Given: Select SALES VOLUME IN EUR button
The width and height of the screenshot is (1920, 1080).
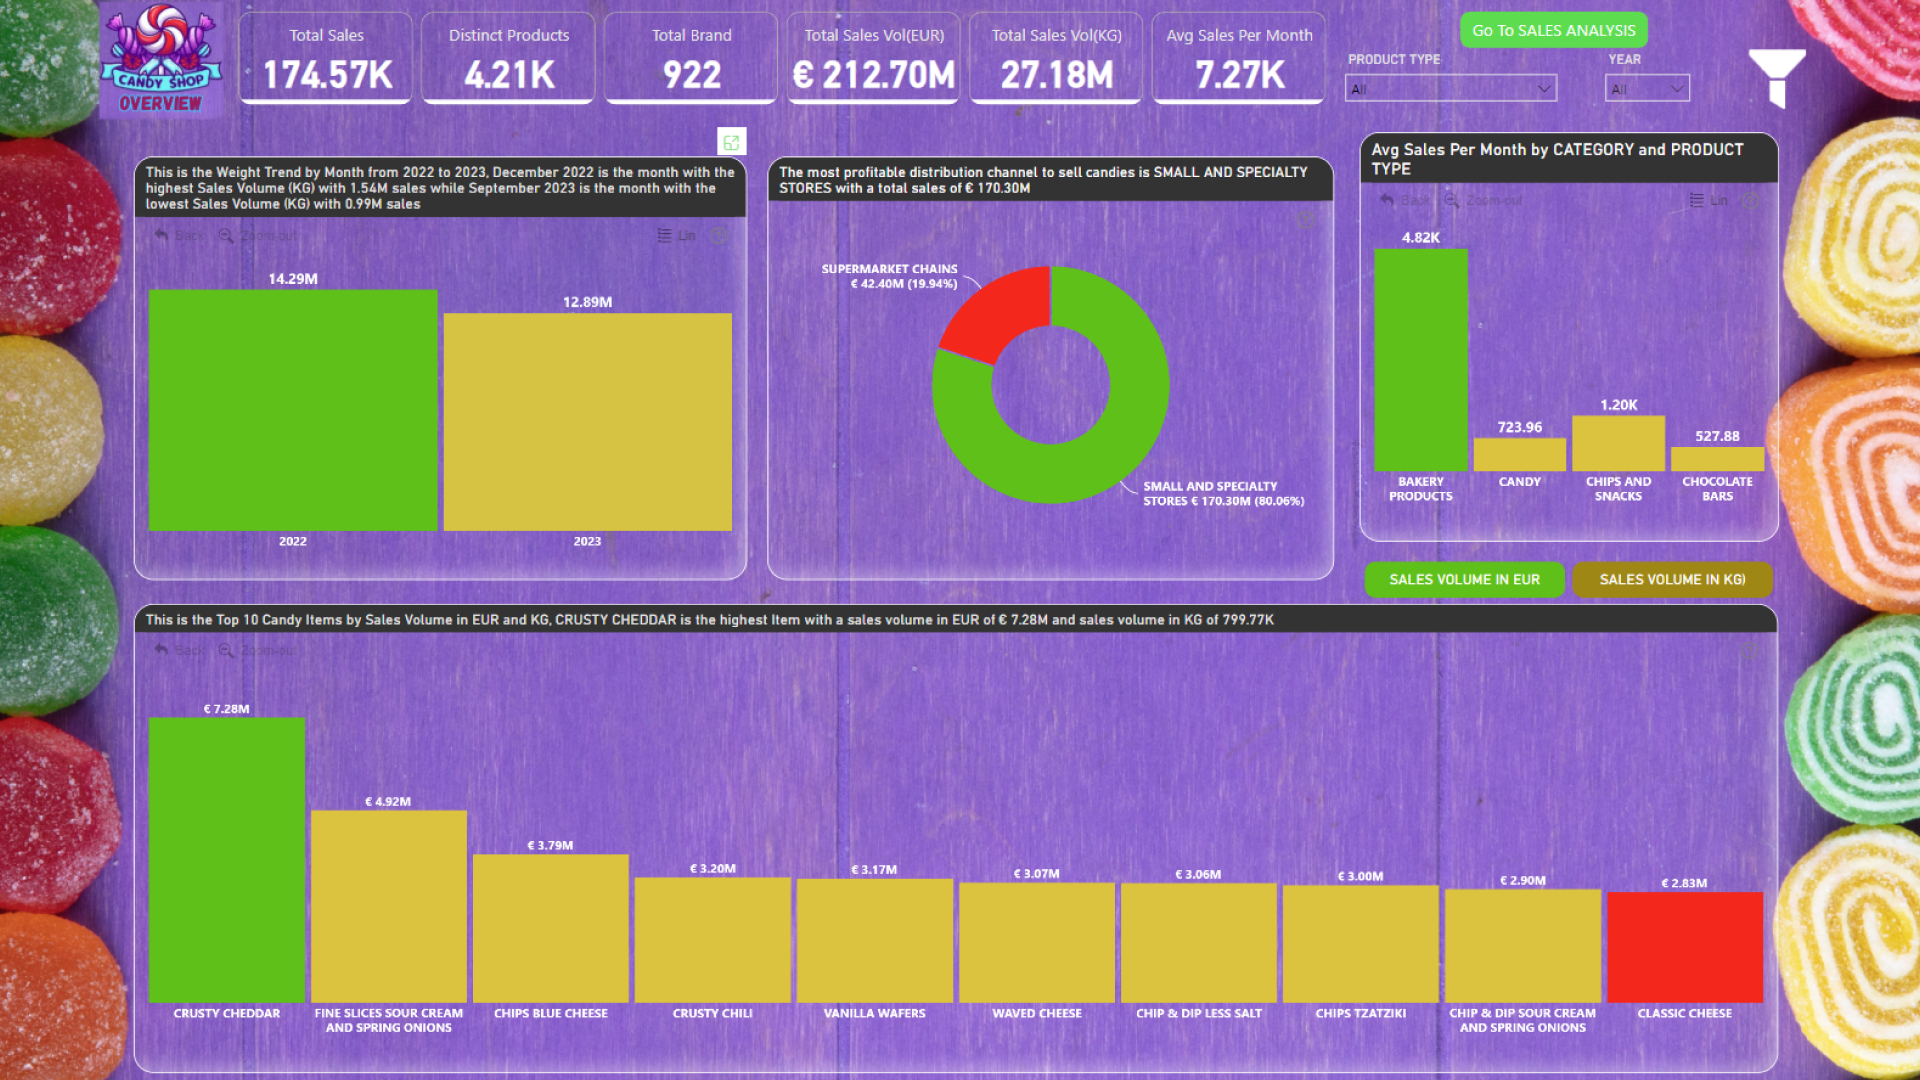Looking at the screenshot, I should [1464, 580].
